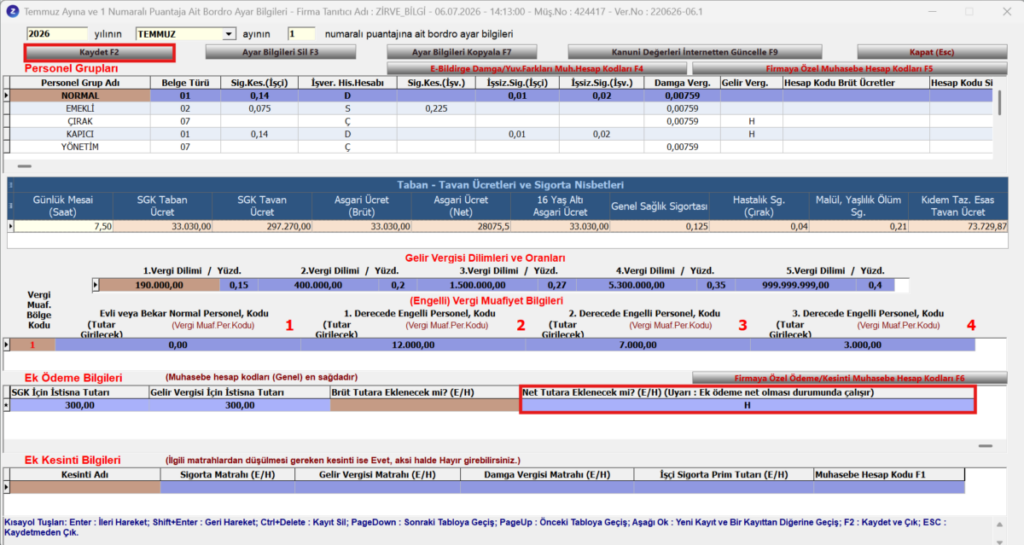Click the year field showing 2026
Screen dimensions: 1024x545
point(57,34)
